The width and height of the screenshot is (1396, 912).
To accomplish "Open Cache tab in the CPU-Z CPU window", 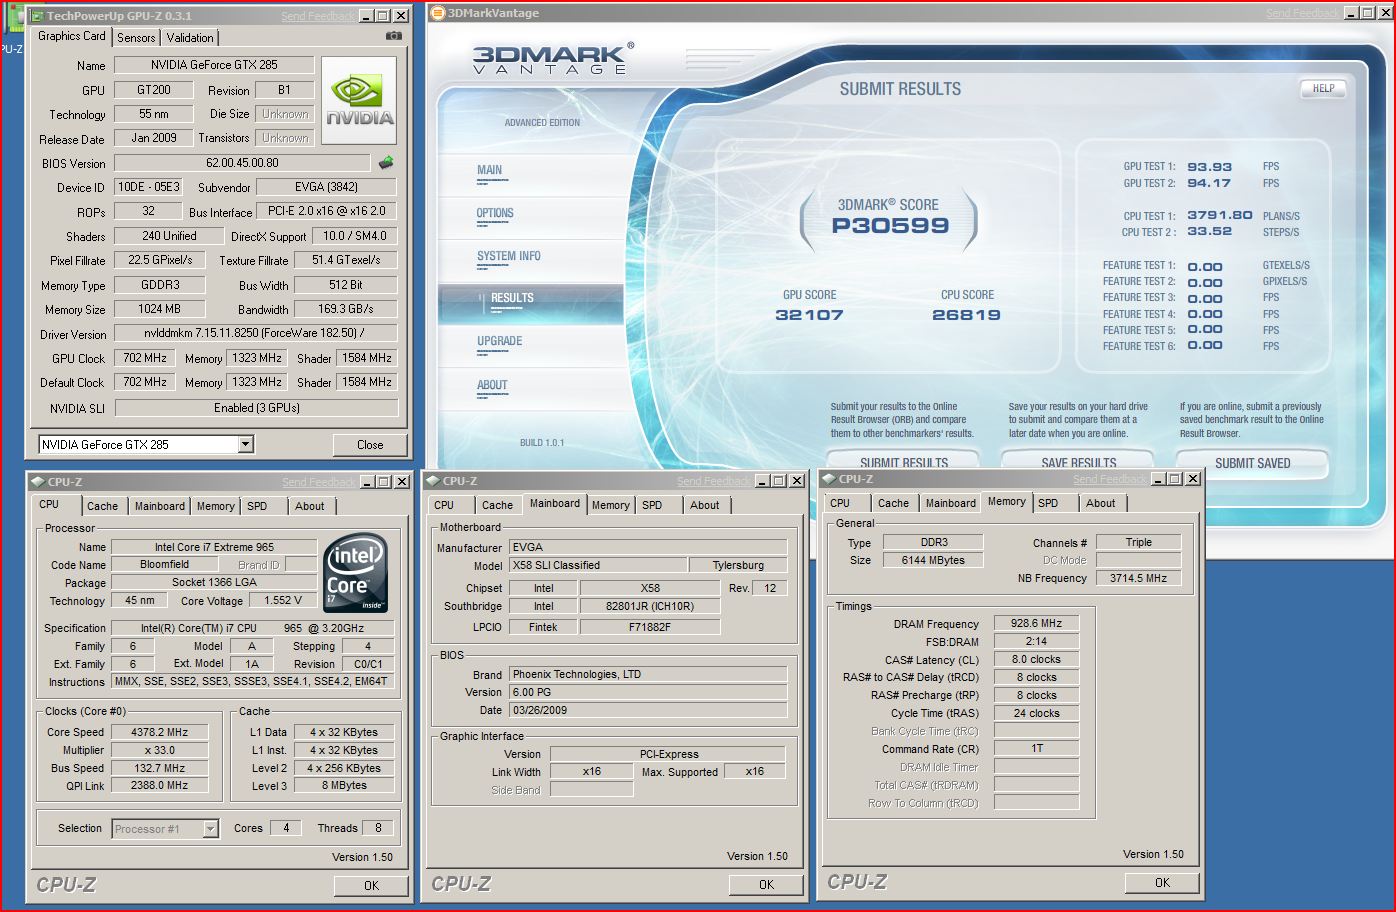I will click(x=102, y=506).
